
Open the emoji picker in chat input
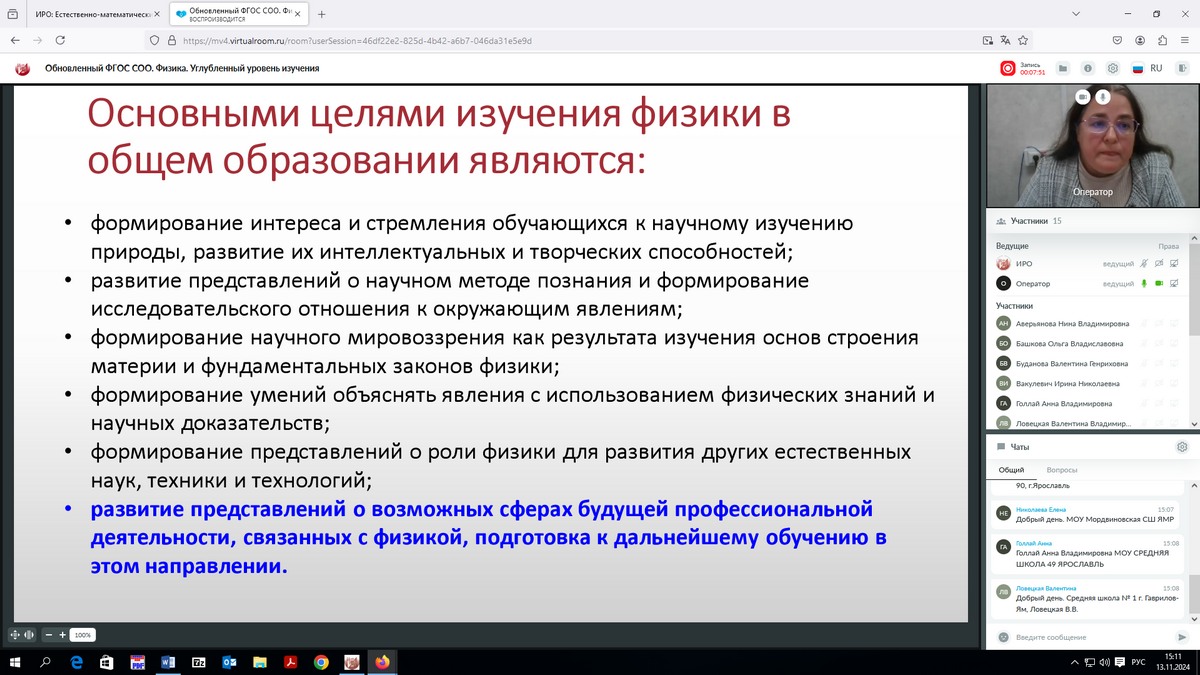tap(1003, 637)
